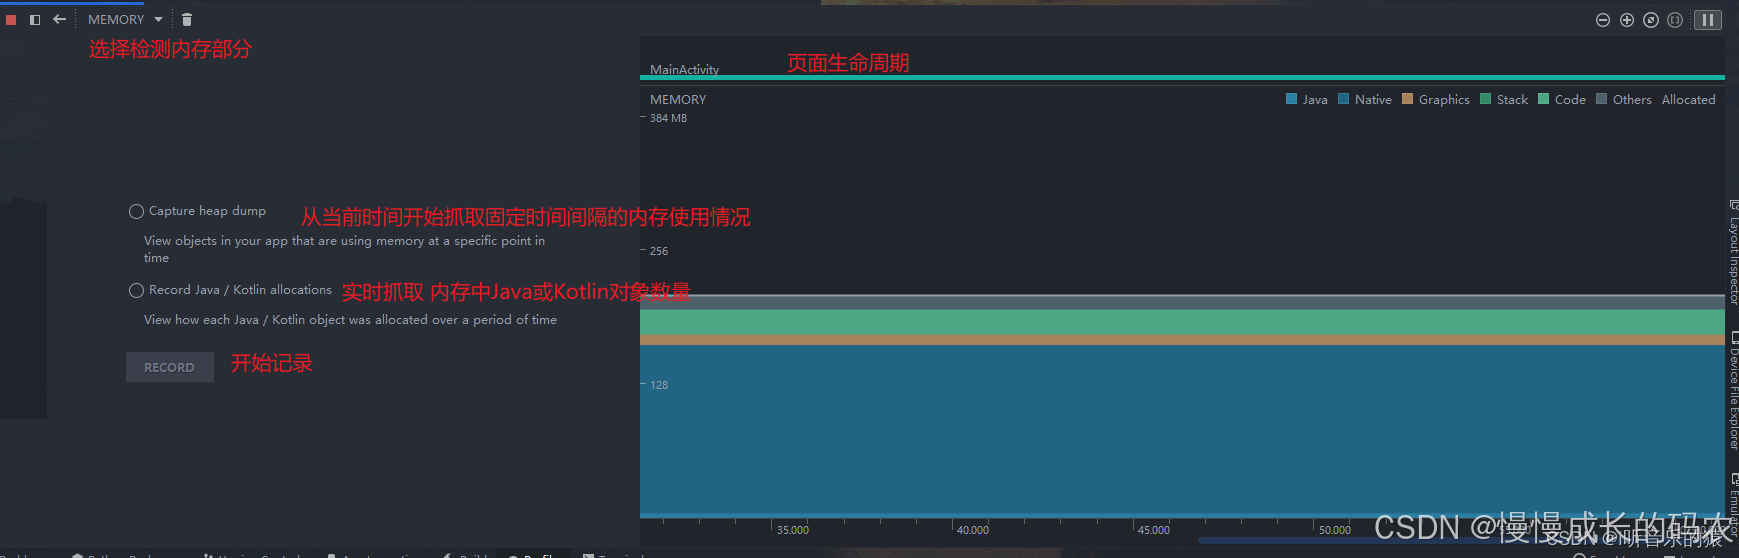The width and height of the screenshot is (1739, 558).
Task: Click the Code legend color swatch
Action: click(1544, 99)
